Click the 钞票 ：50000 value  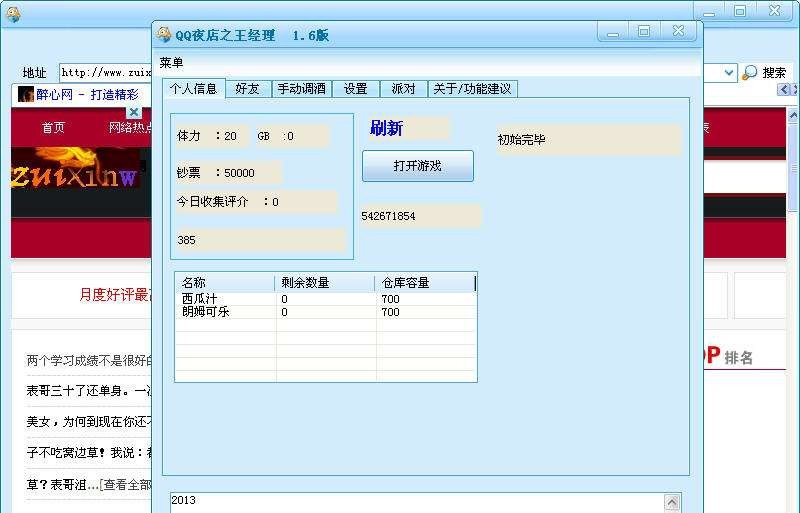click(229, 173)
